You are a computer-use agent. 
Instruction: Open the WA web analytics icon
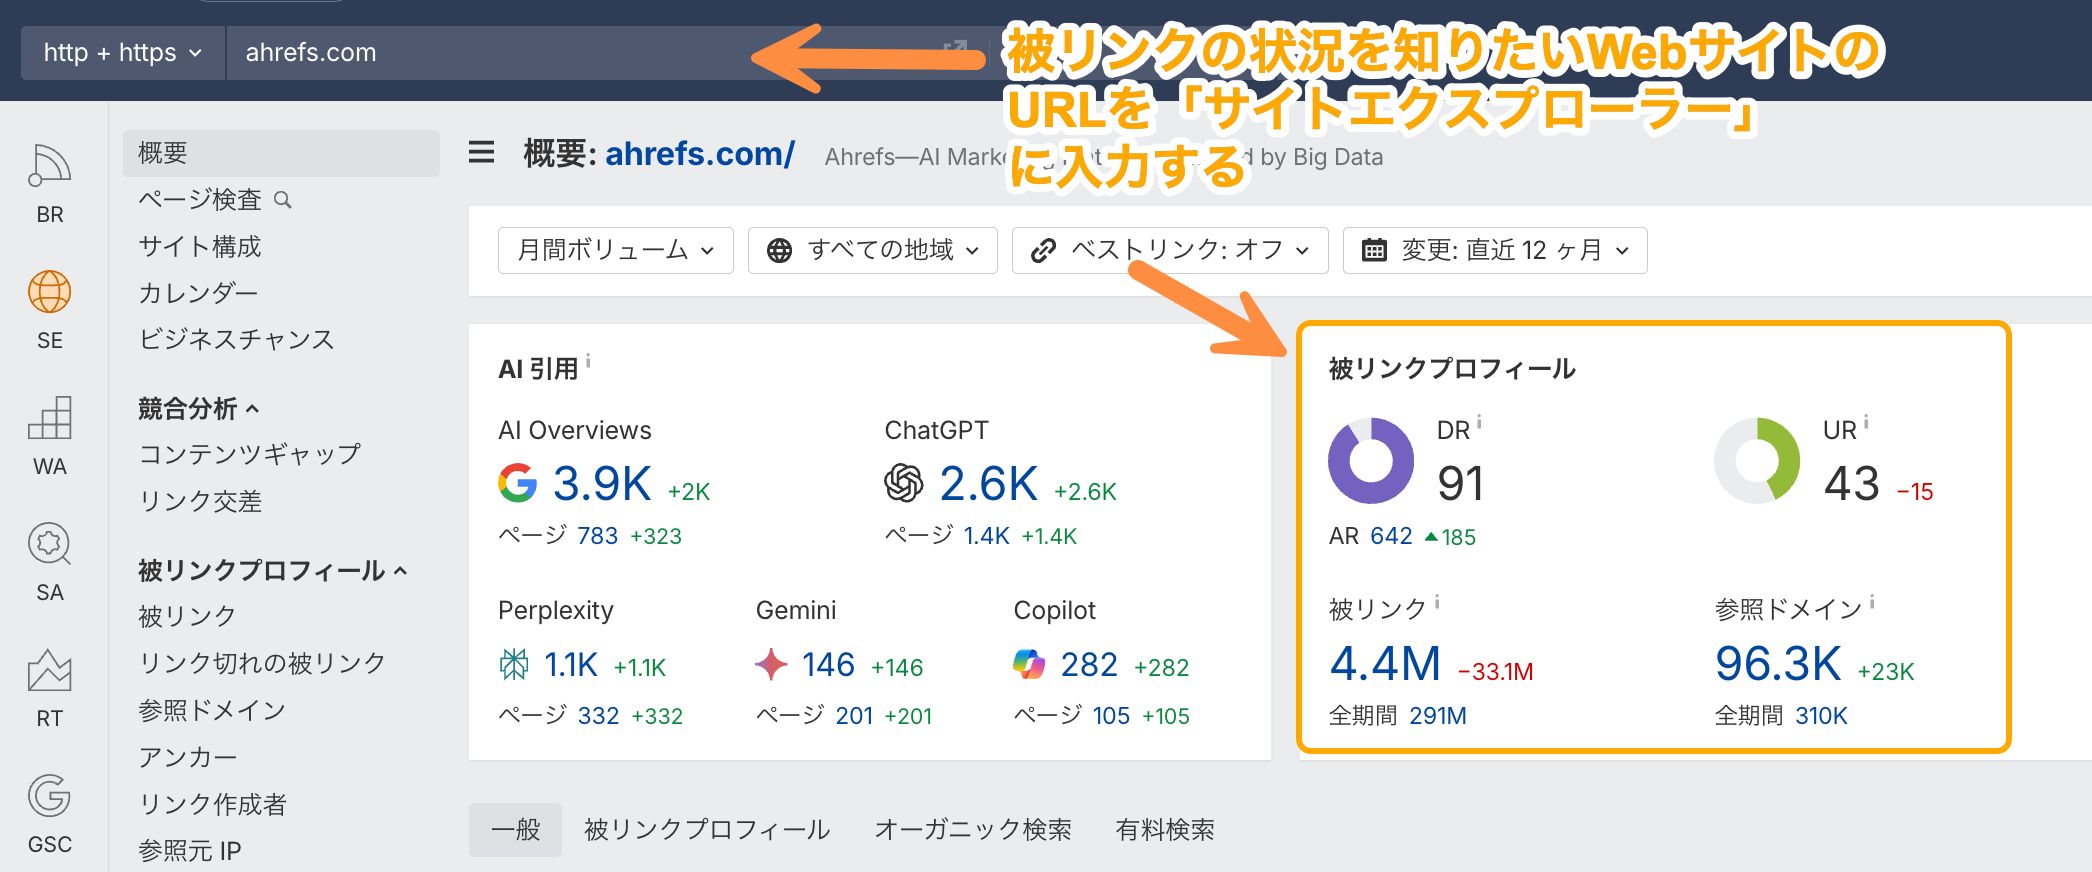(x=49, y=418)
